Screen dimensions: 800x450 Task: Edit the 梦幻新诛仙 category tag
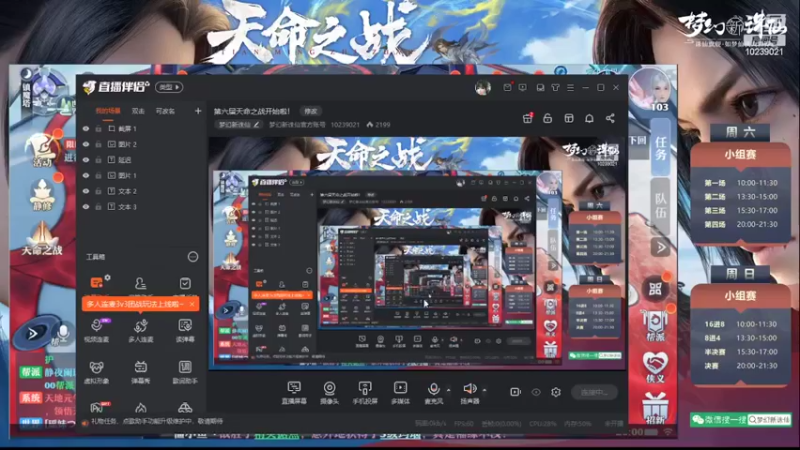(239, 124)
